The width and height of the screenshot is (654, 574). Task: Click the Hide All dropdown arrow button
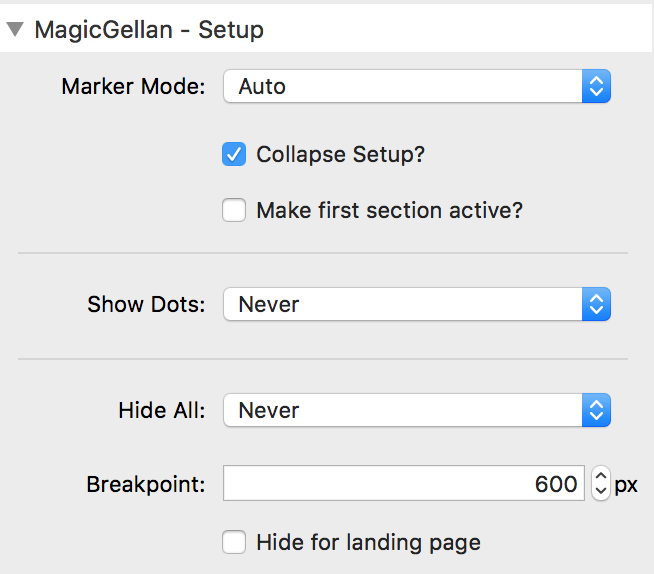pos(596,410)
